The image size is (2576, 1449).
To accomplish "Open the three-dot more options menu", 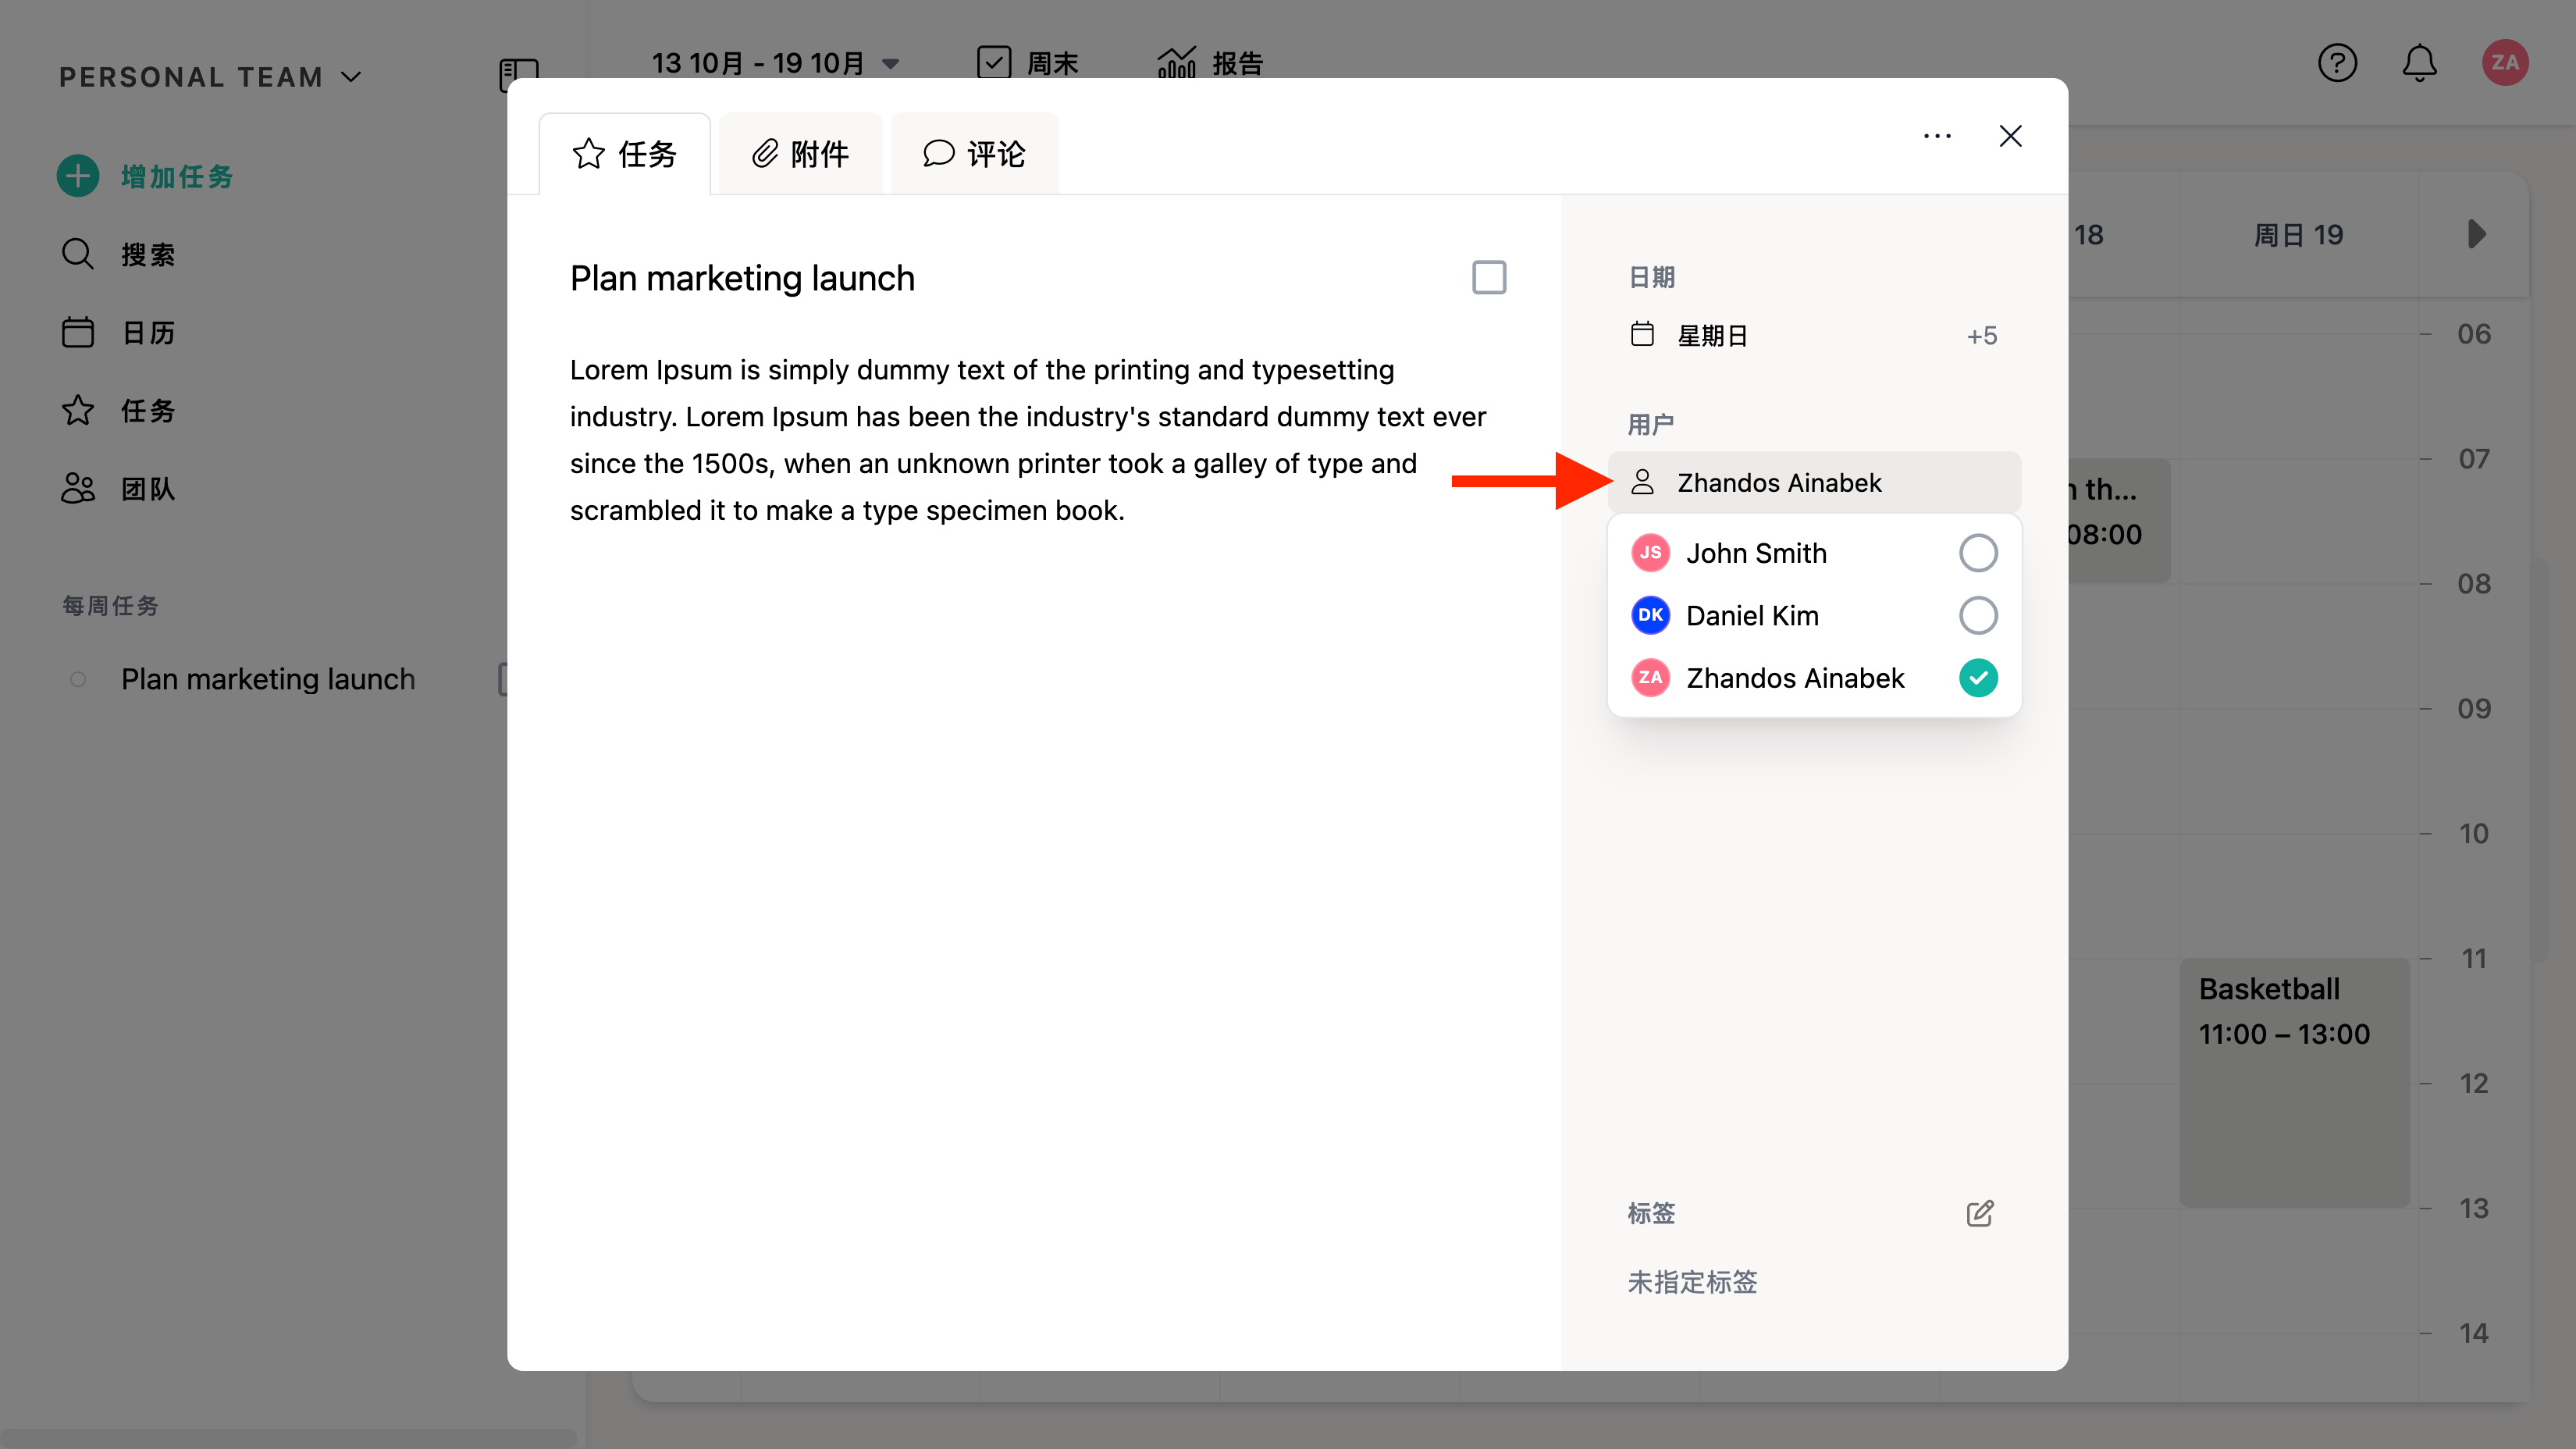I will [x=1937, y=136].
